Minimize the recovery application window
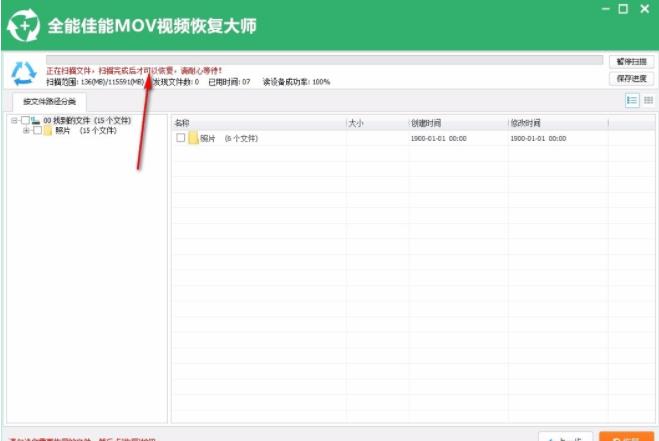659x441 pixels. point(605,9)
